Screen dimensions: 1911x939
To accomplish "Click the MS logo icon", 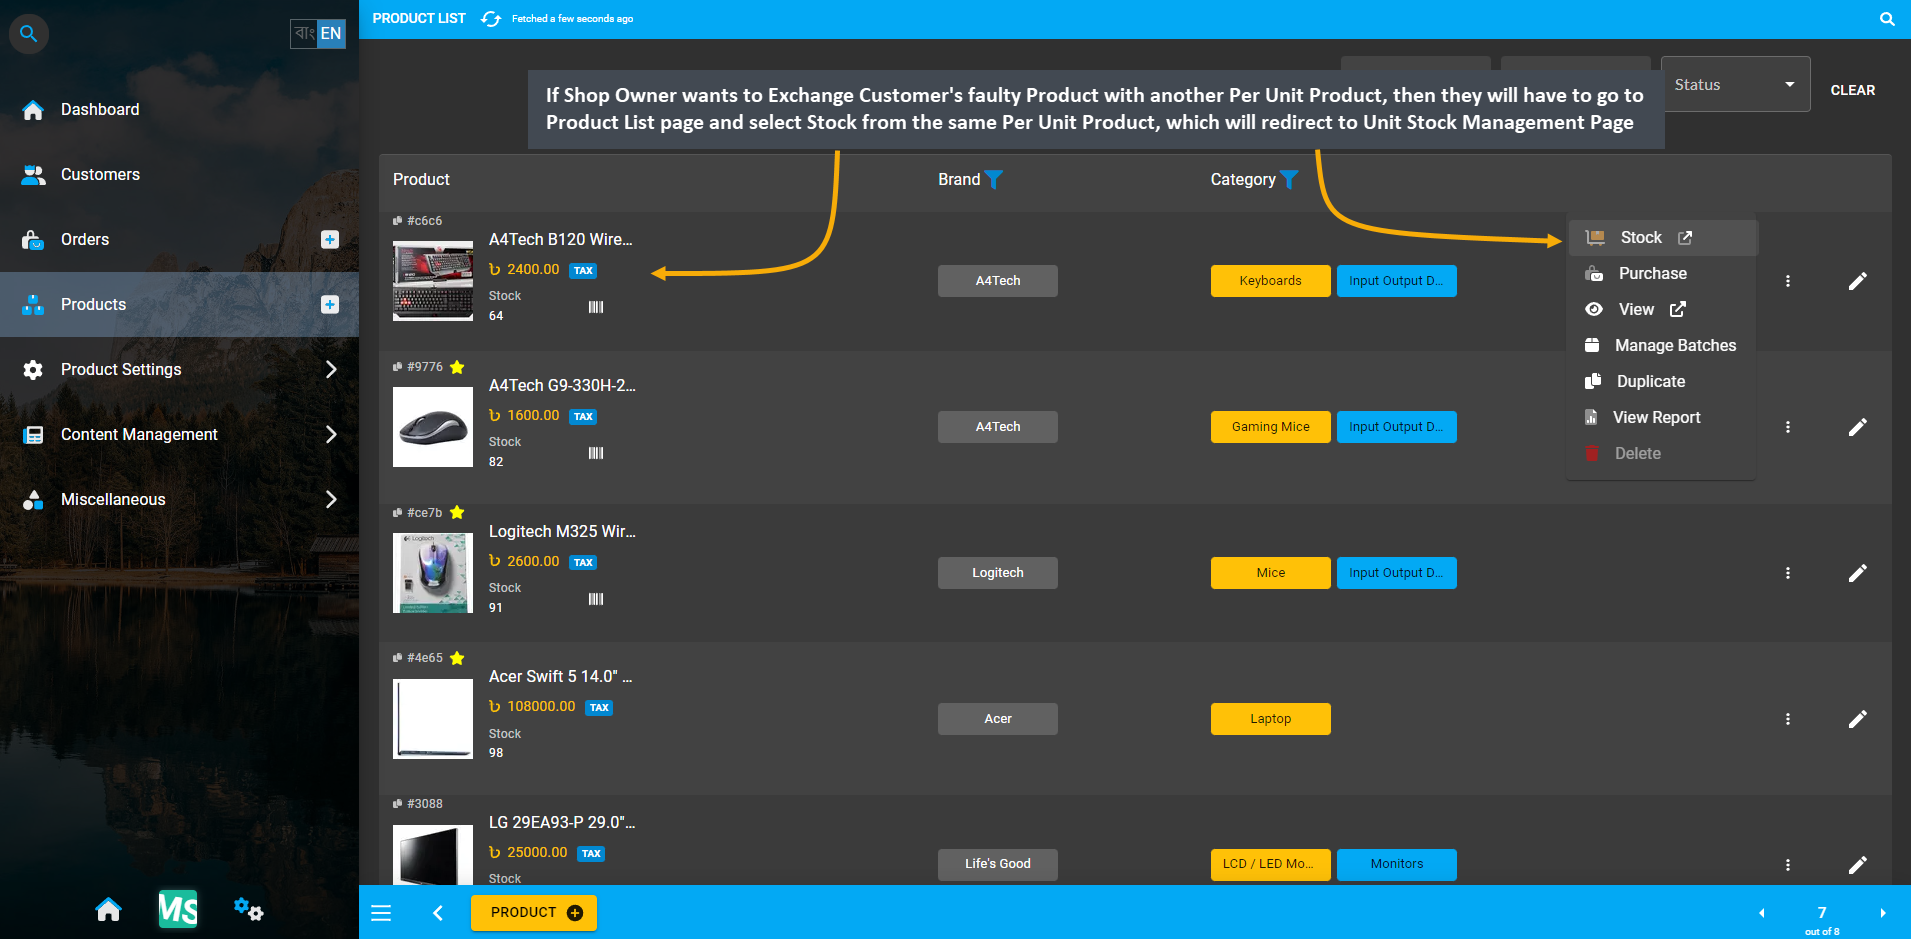I will tap(178, 909).
